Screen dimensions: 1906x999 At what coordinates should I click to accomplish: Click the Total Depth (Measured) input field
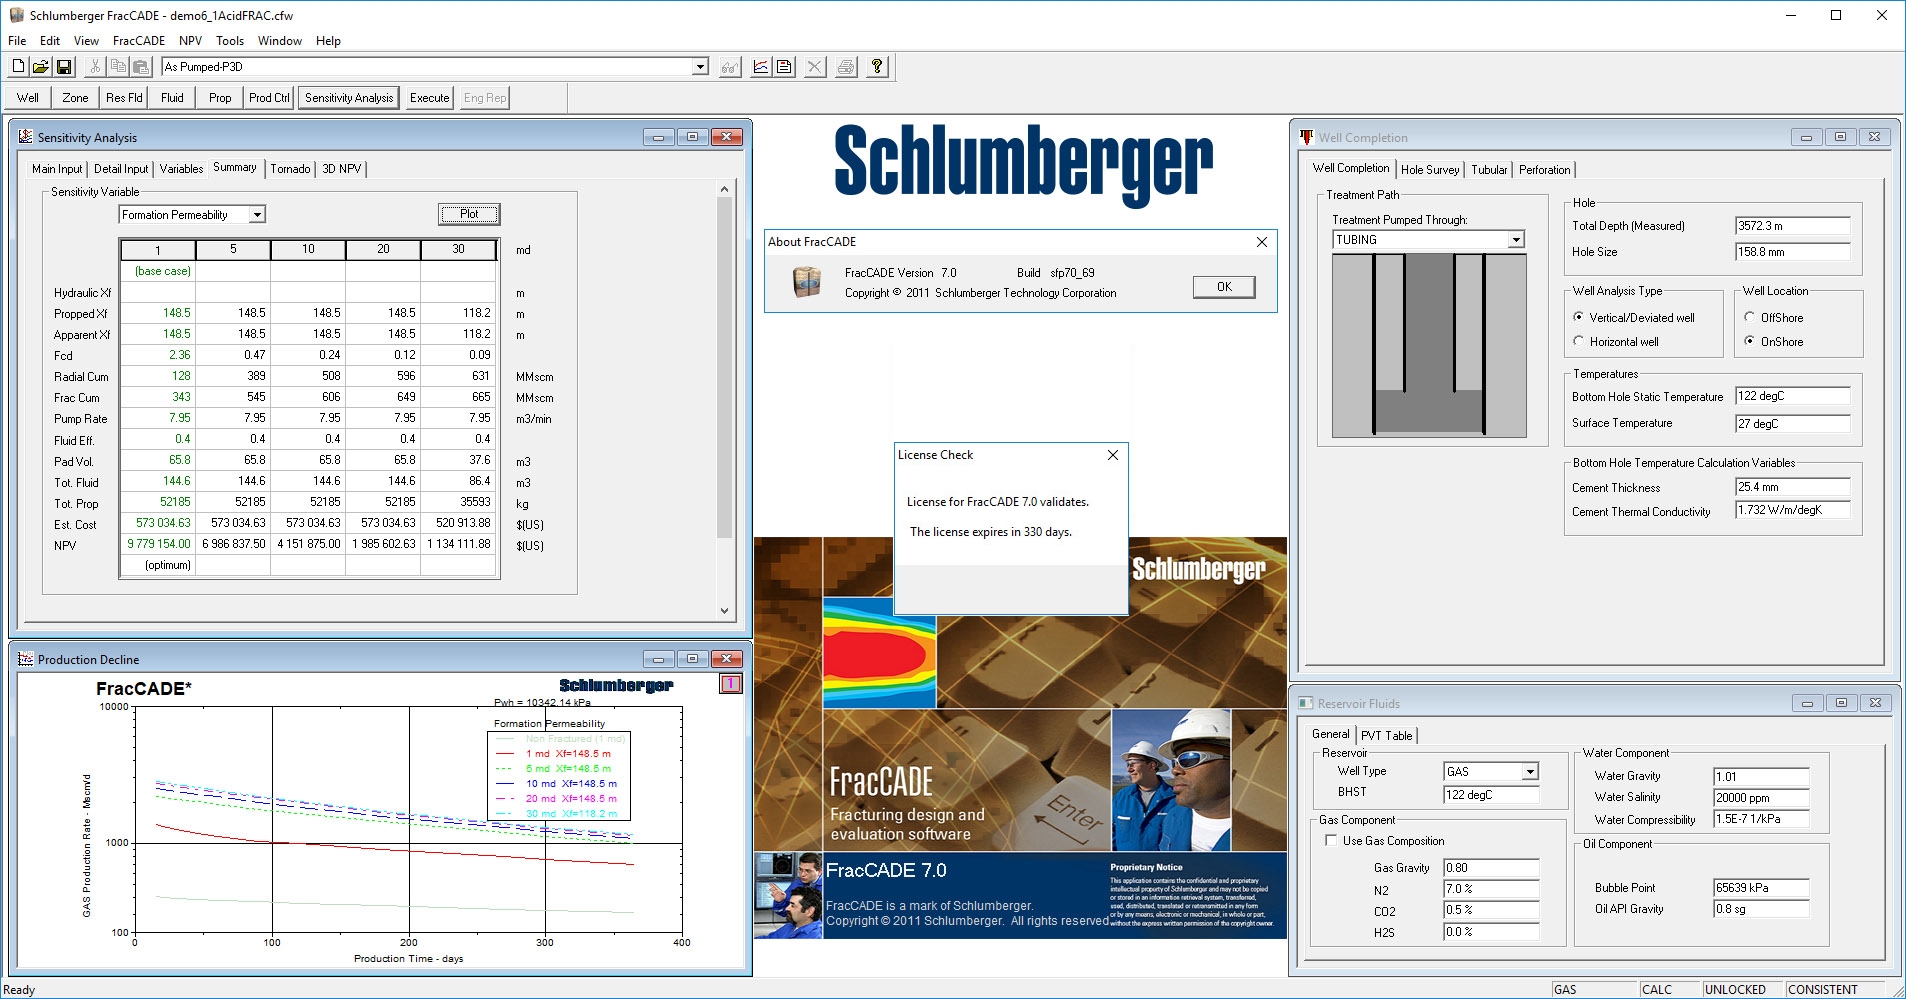click(x=1791, y=226)
